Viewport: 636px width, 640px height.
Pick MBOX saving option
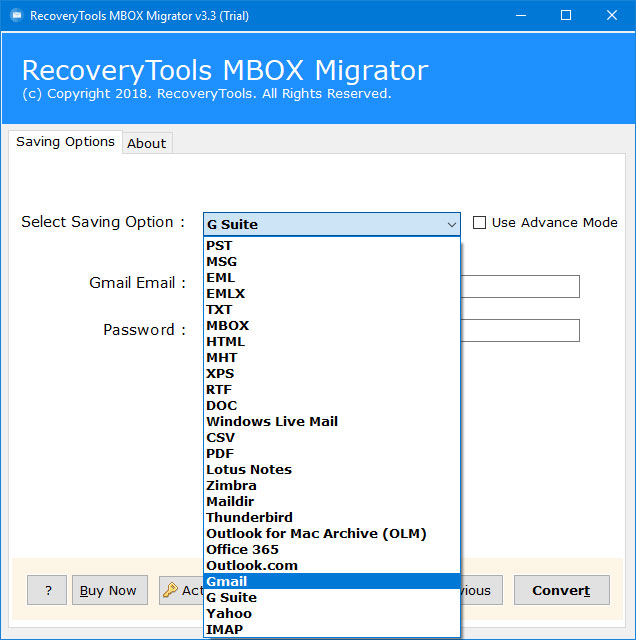point(332,326)
